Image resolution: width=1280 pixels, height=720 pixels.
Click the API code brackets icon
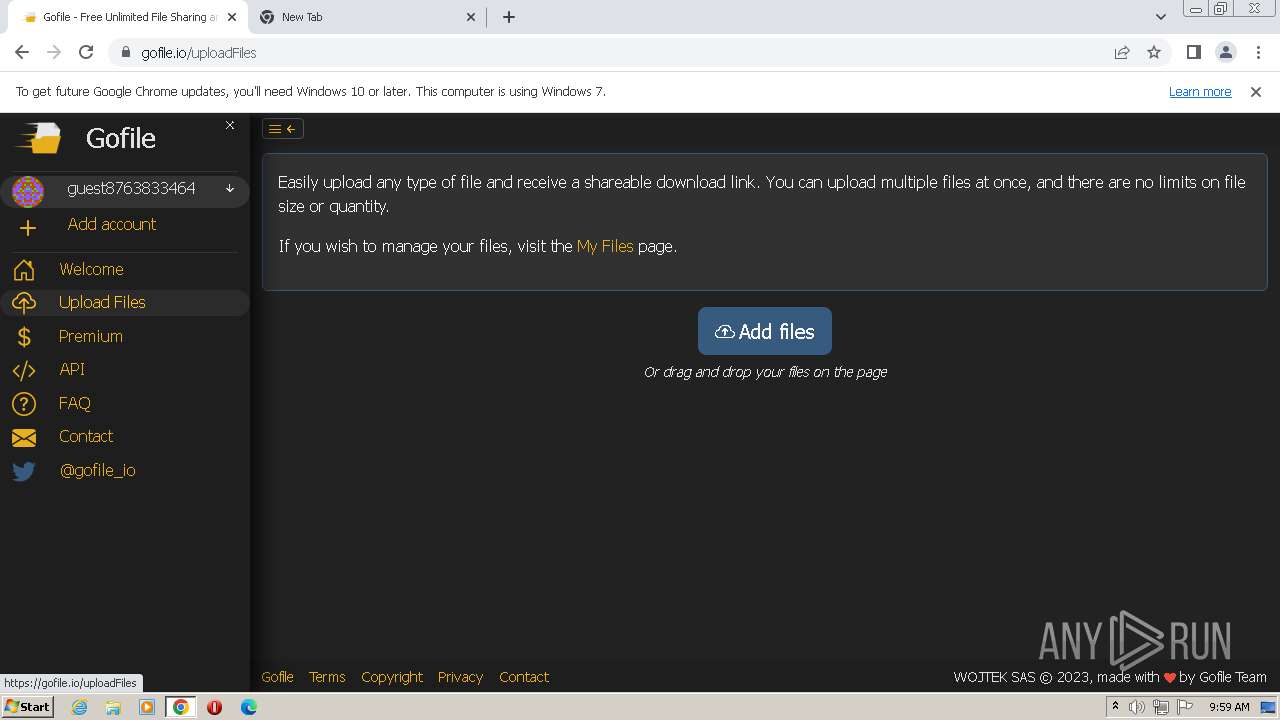click(x=24, y=370)
